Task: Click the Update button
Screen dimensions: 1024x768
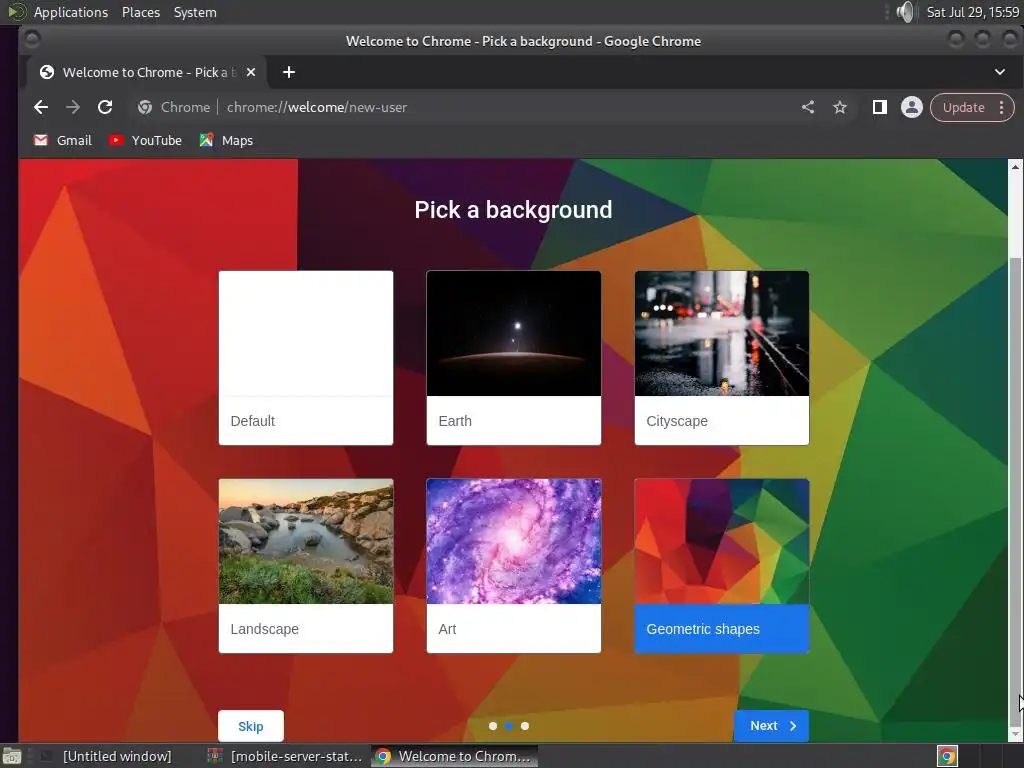Action: coord(964,107)
